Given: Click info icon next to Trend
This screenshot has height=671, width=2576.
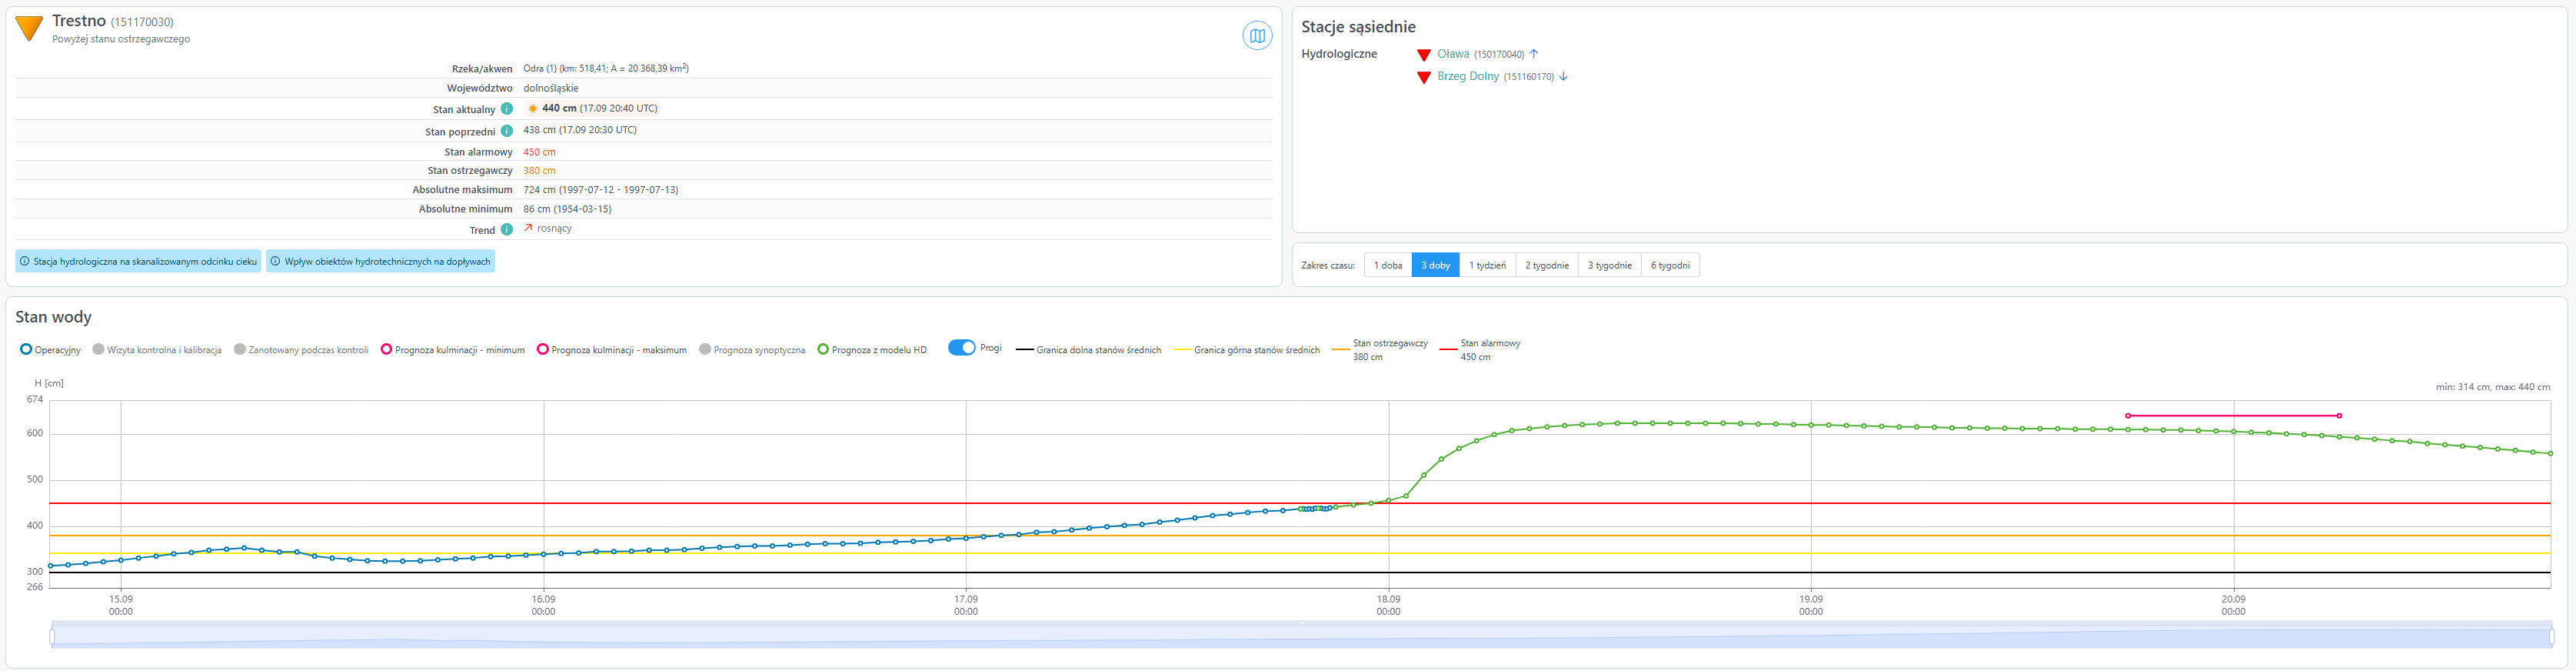Looking at the screenshot, I should coord(507,230).
